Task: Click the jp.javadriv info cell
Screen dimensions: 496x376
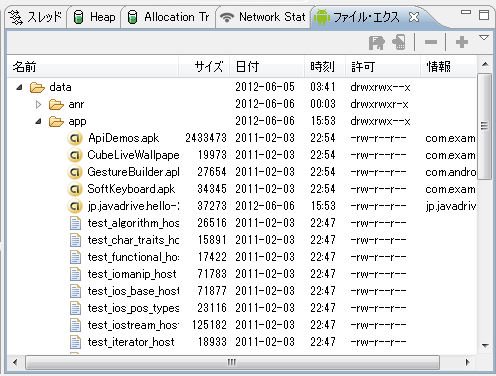Action: click(451, 206)
